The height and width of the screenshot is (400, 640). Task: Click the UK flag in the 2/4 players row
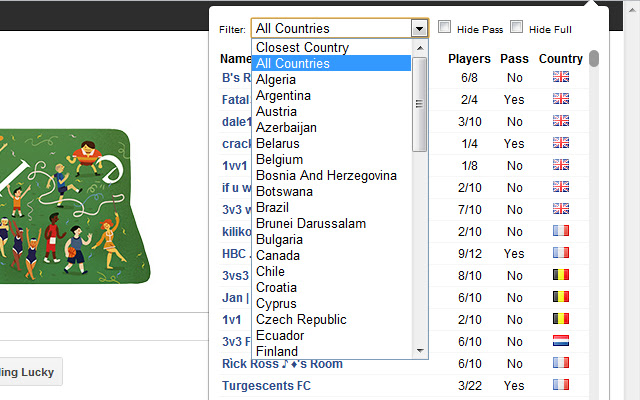[x=561, y=99]
